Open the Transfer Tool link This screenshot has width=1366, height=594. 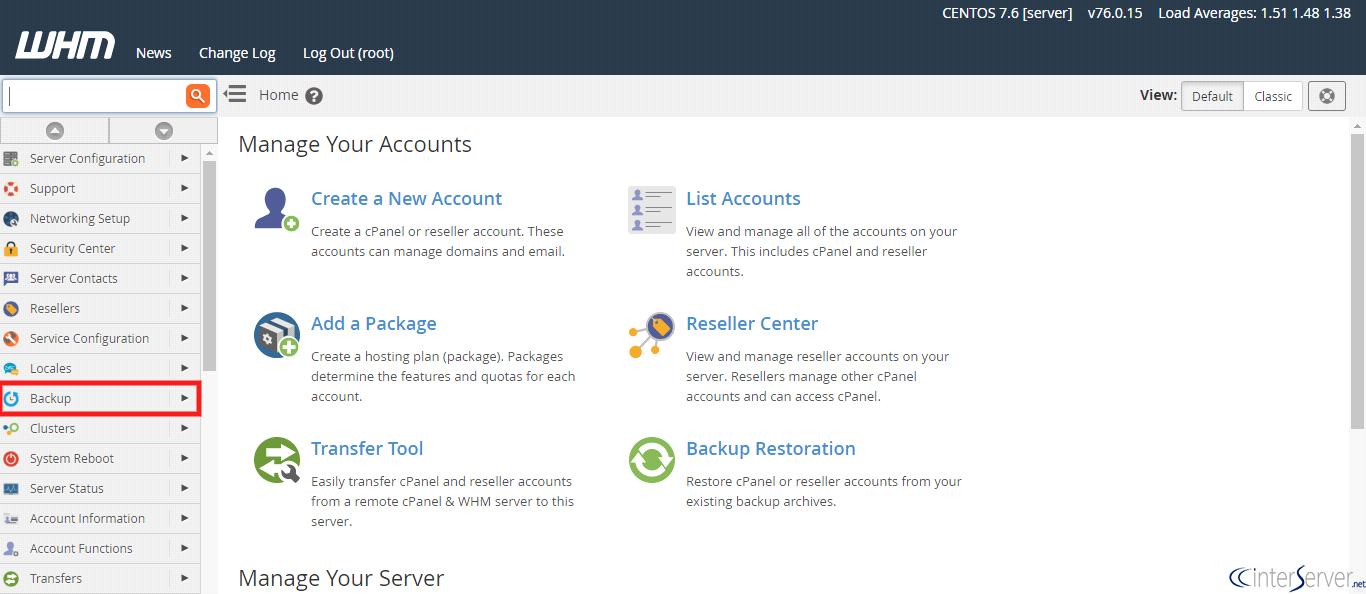(367, 449)
